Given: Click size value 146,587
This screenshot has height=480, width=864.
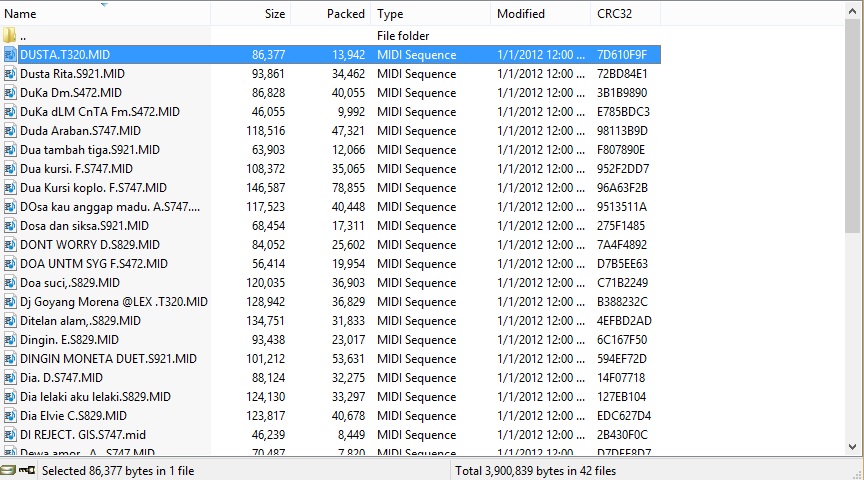Looking at the screenshot, I should (x=266, y=187).
